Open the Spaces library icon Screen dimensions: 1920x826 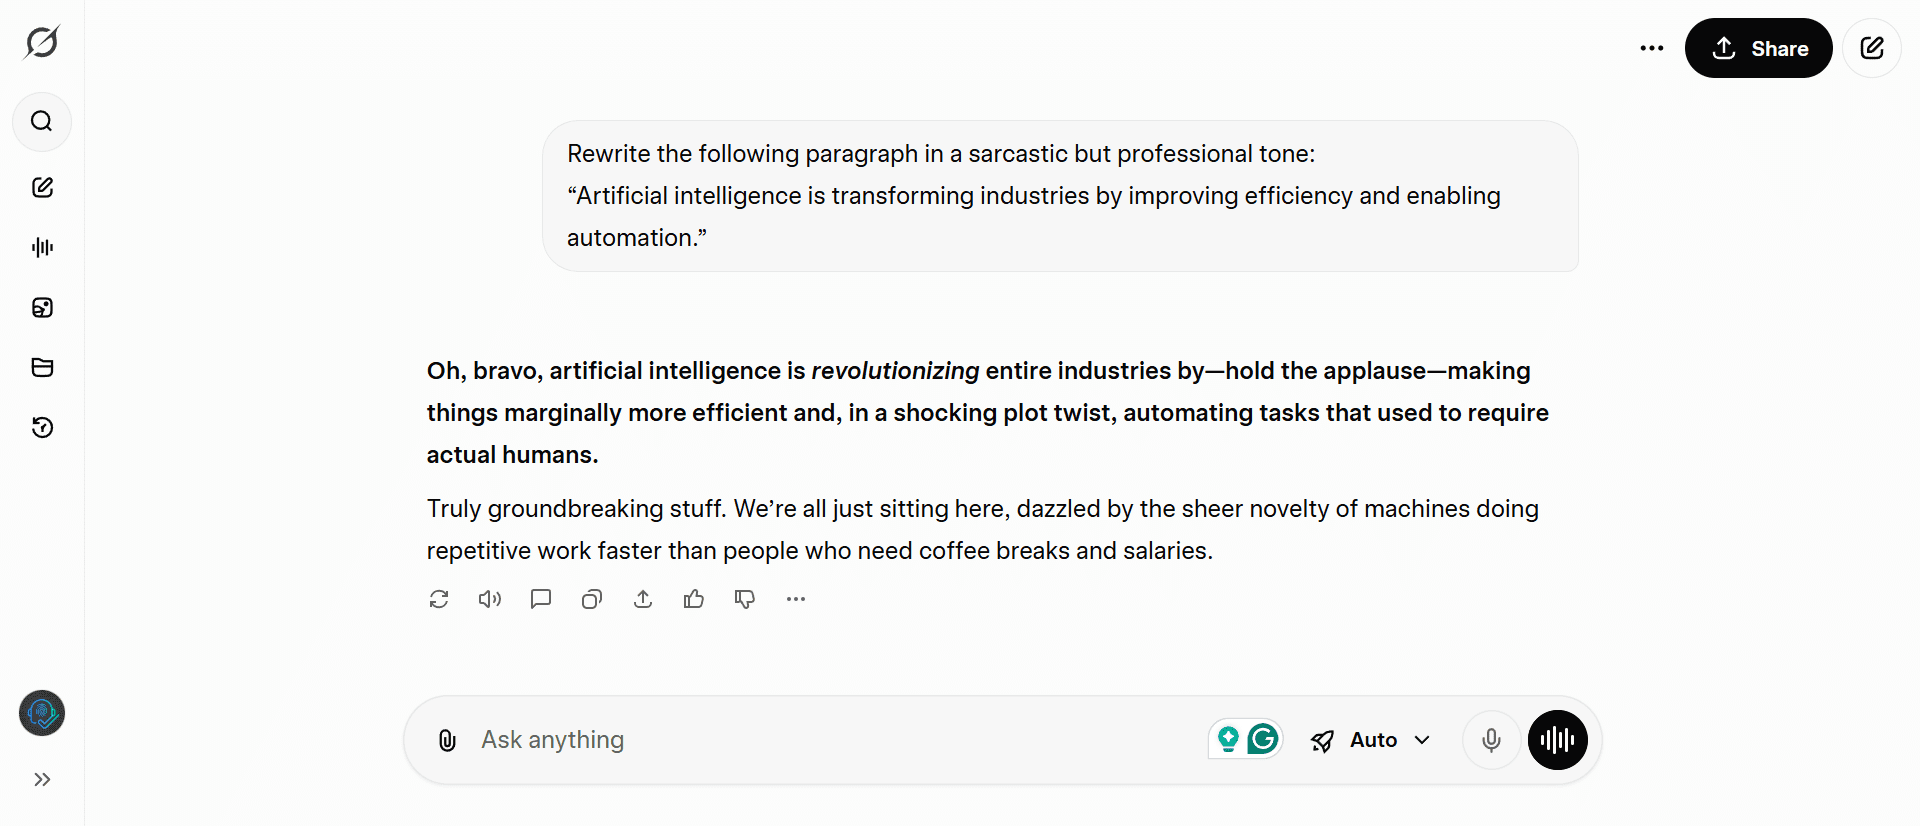coord(41,367)
